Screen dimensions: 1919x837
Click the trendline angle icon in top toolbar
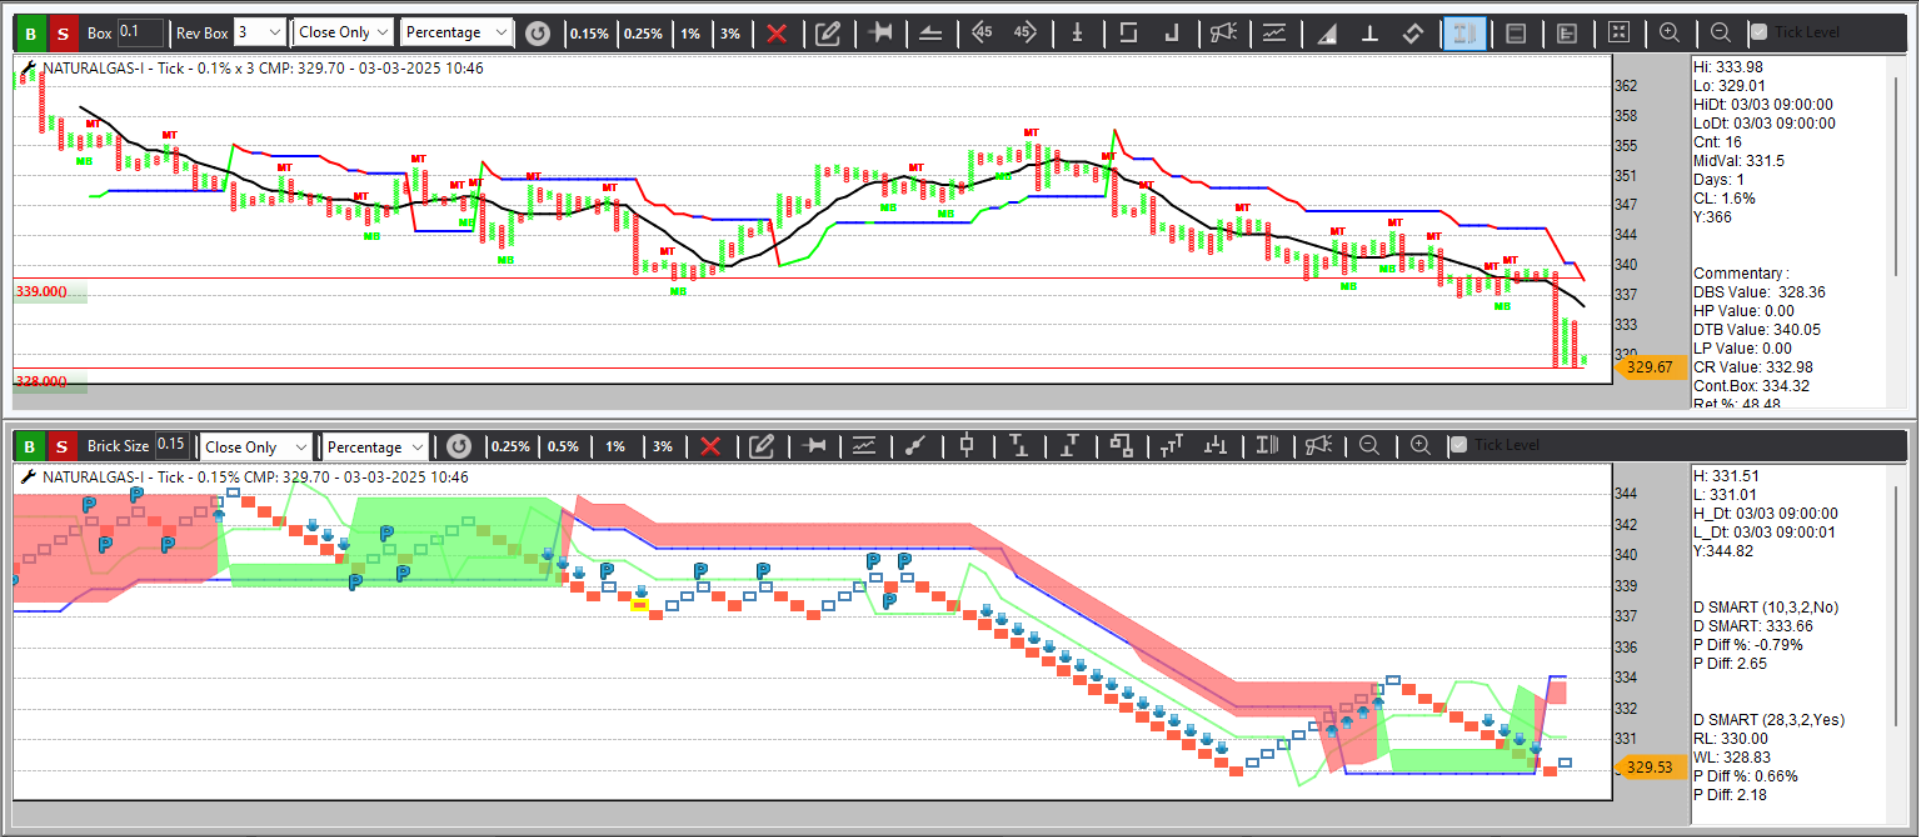coord(930,33)
